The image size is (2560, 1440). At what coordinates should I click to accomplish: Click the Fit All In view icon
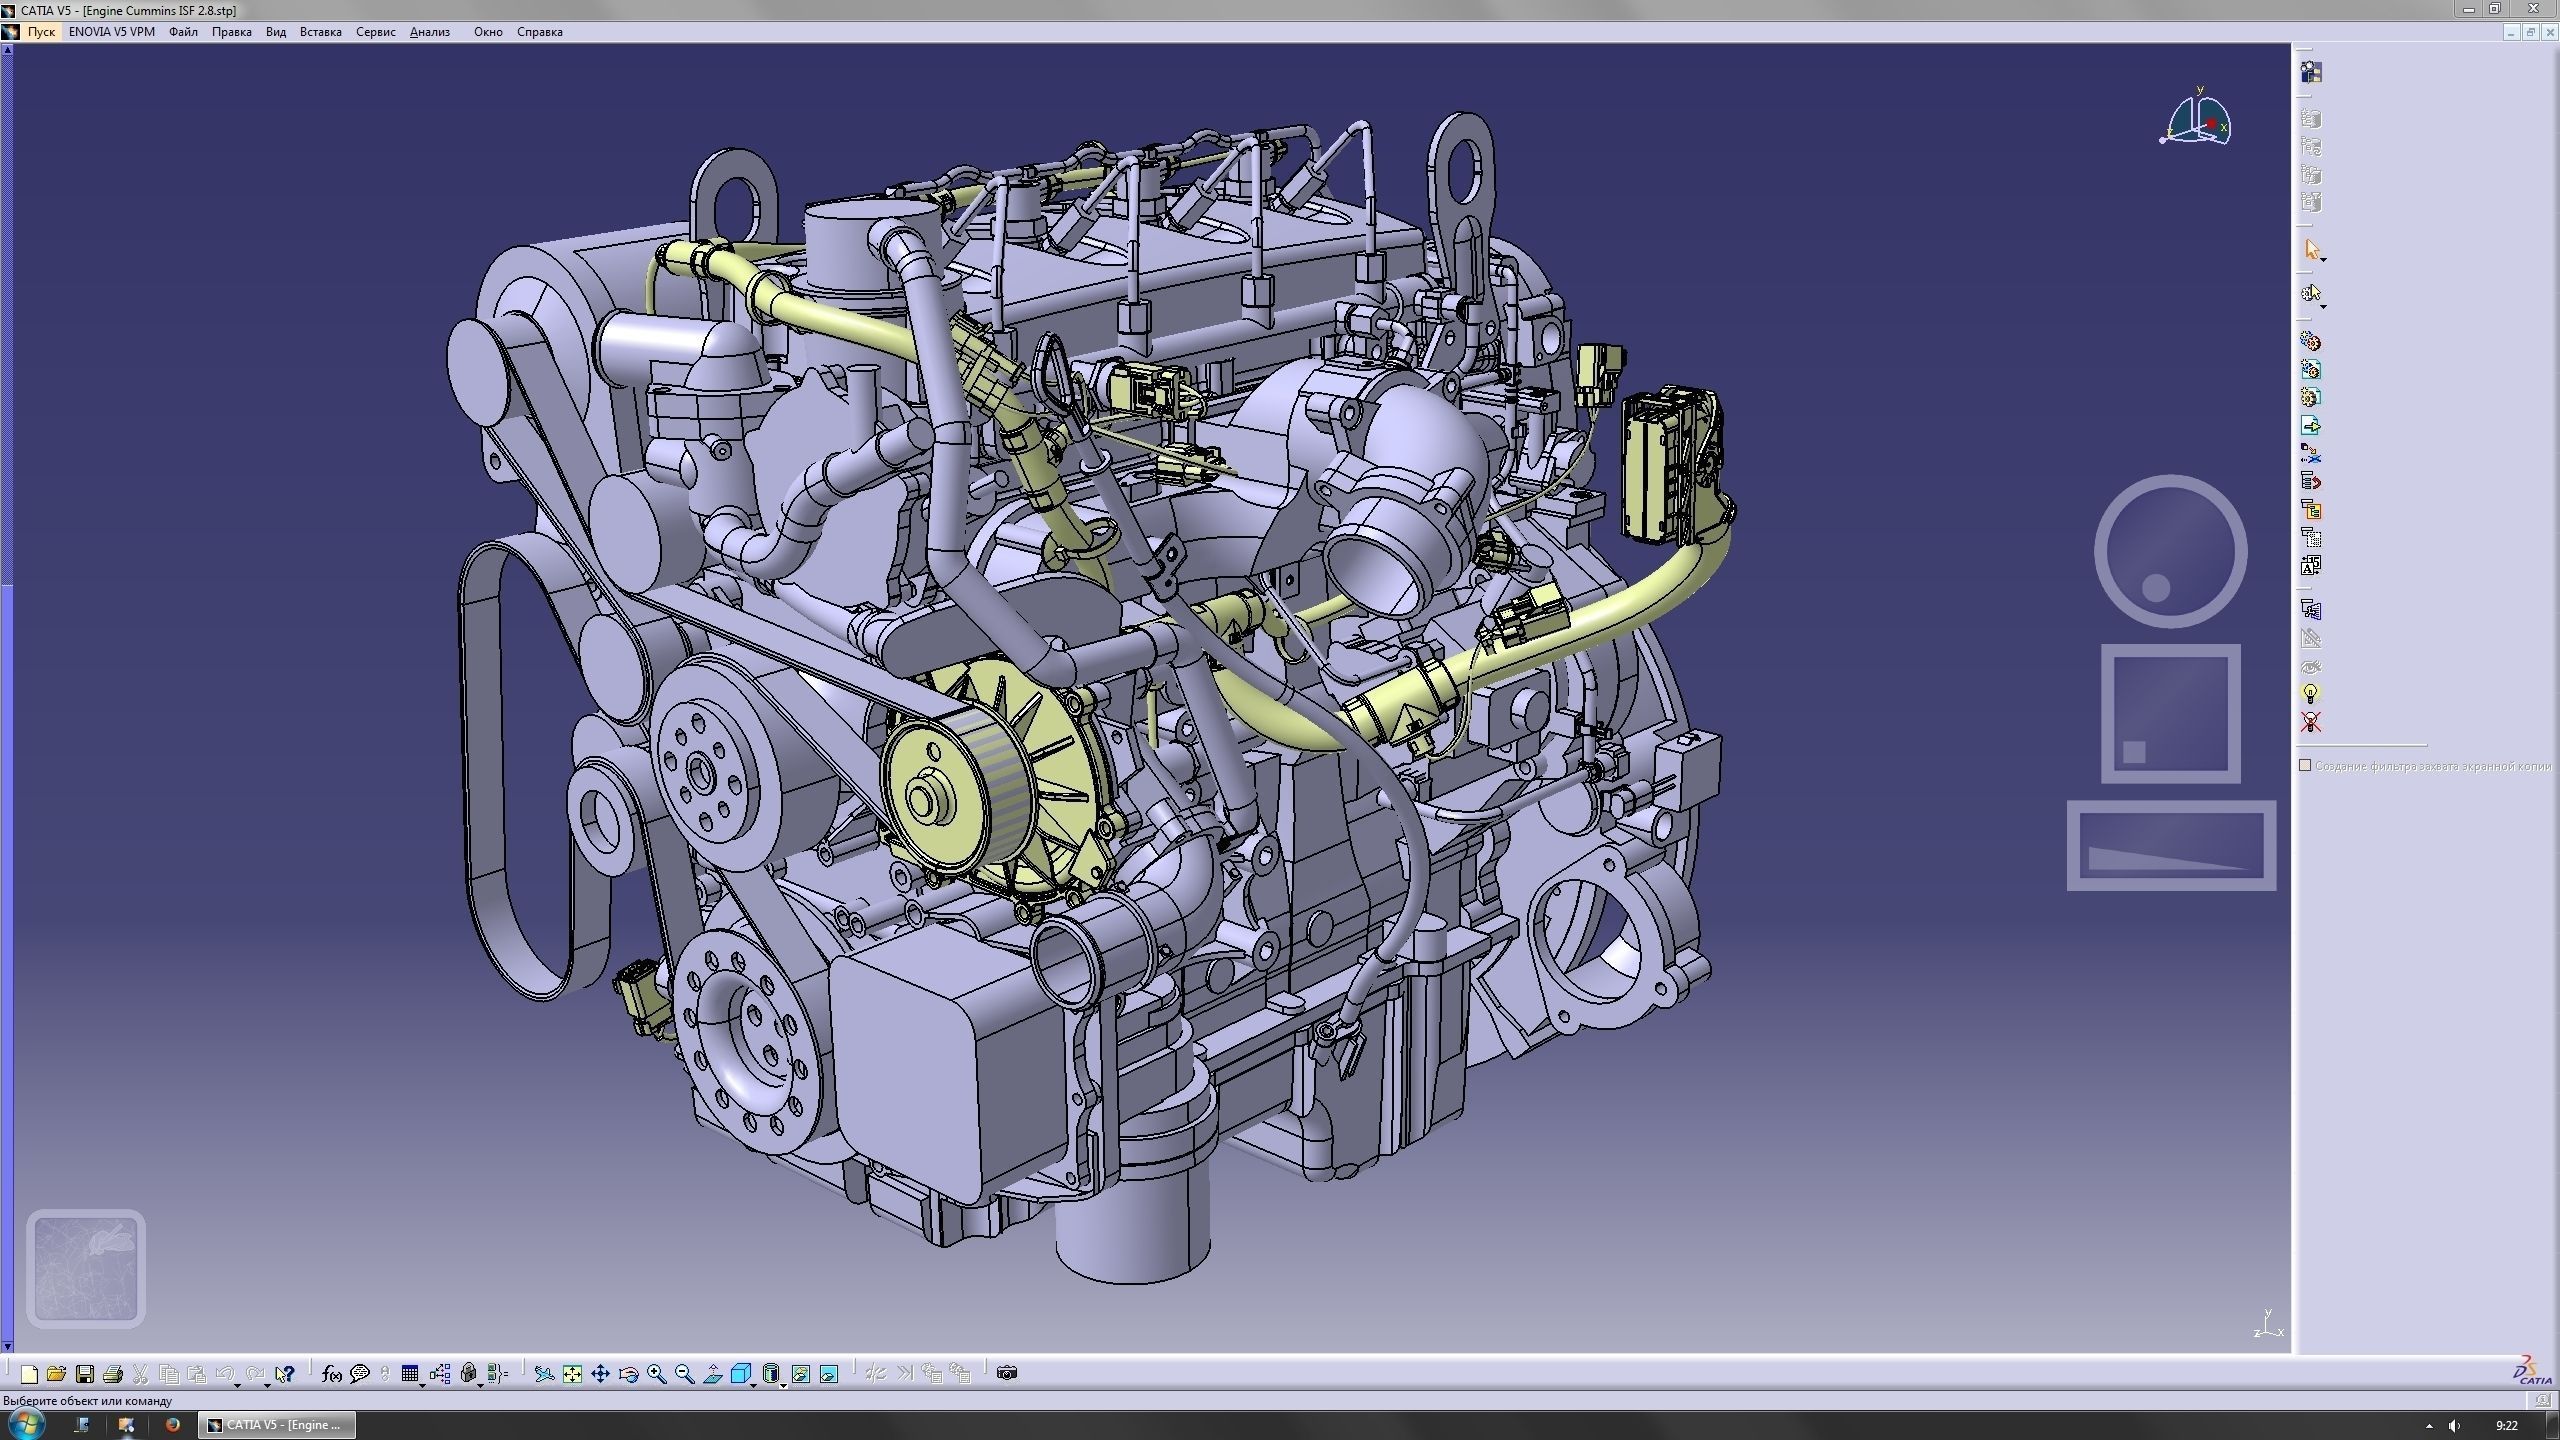point(572,1374)
